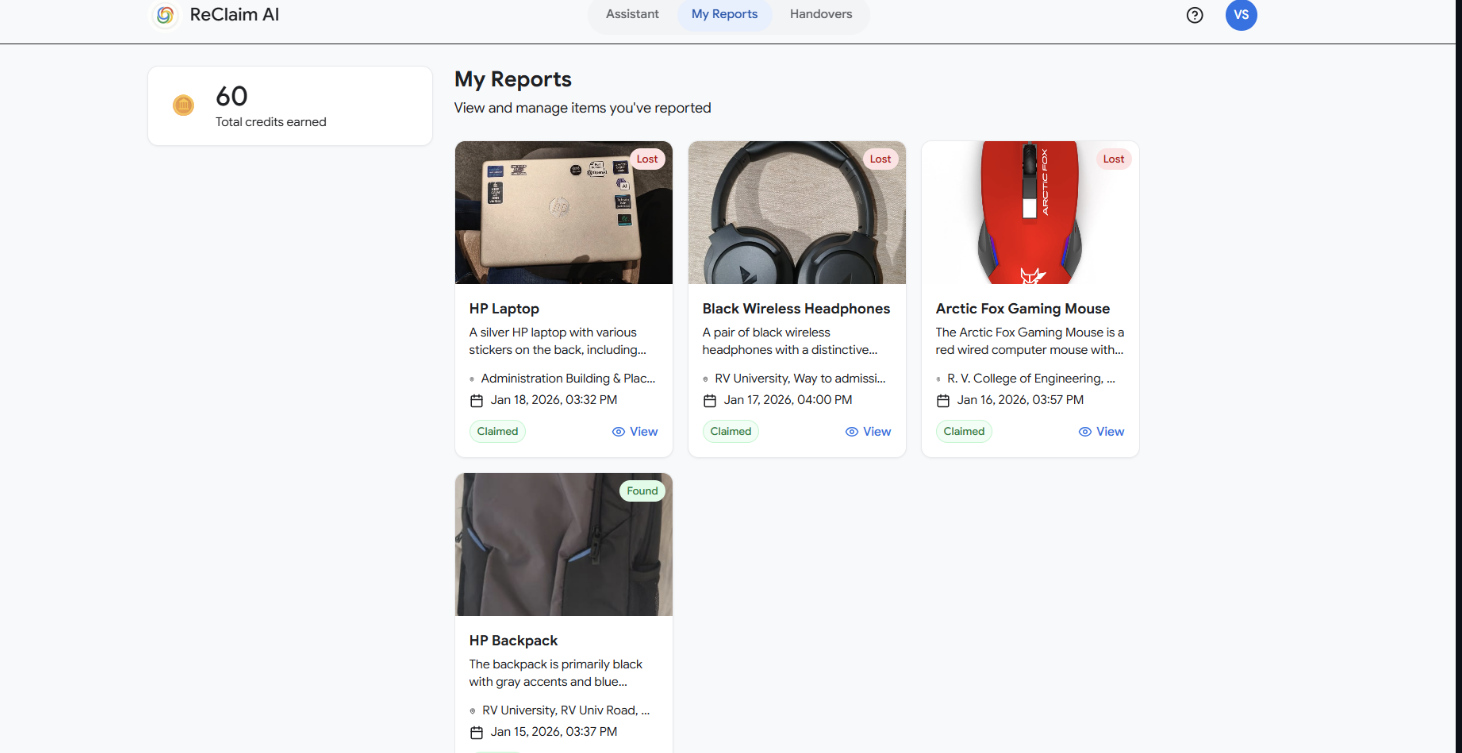1462x753 pixels.
Task: Click the Lost badge on gaming mouse card
Action: (1113, 159)
